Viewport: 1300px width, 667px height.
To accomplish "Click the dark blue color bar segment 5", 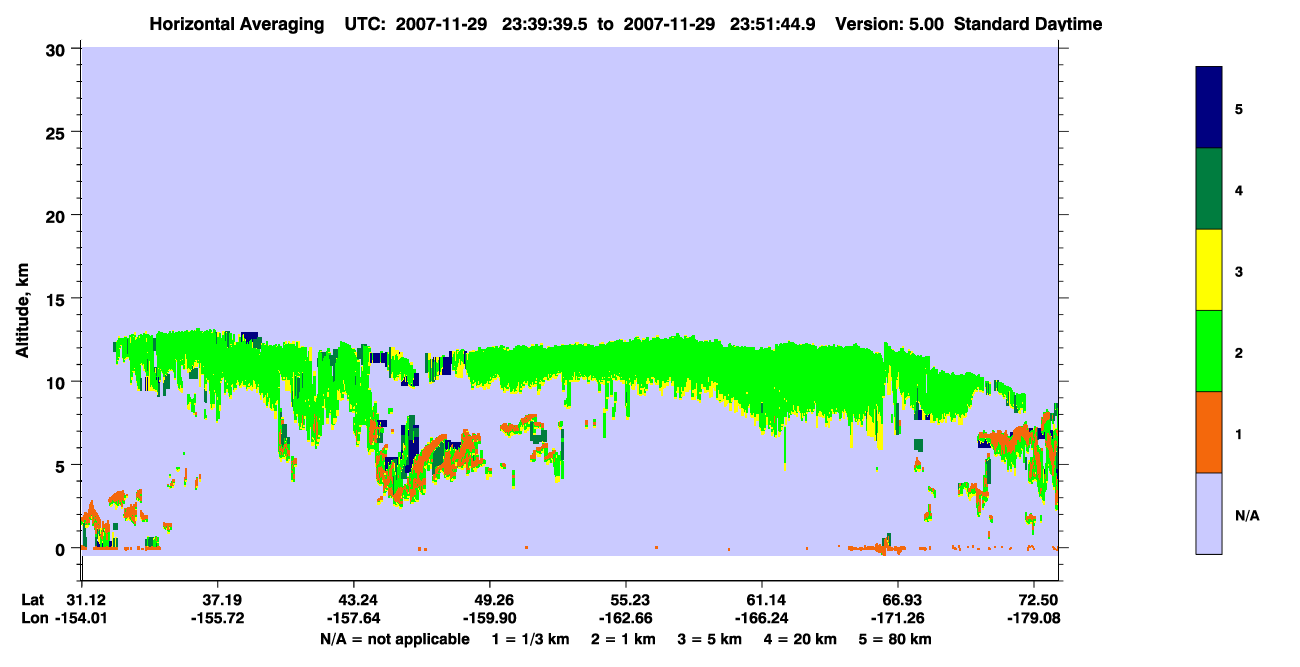I will pos(1209,108).
